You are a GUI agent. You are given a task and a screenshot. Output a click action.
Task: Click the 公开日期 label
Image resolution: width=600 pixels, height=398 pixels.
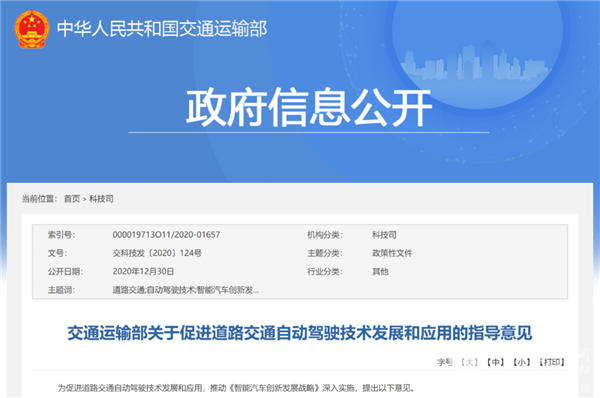pyautogui.click(x=65, y=271)
